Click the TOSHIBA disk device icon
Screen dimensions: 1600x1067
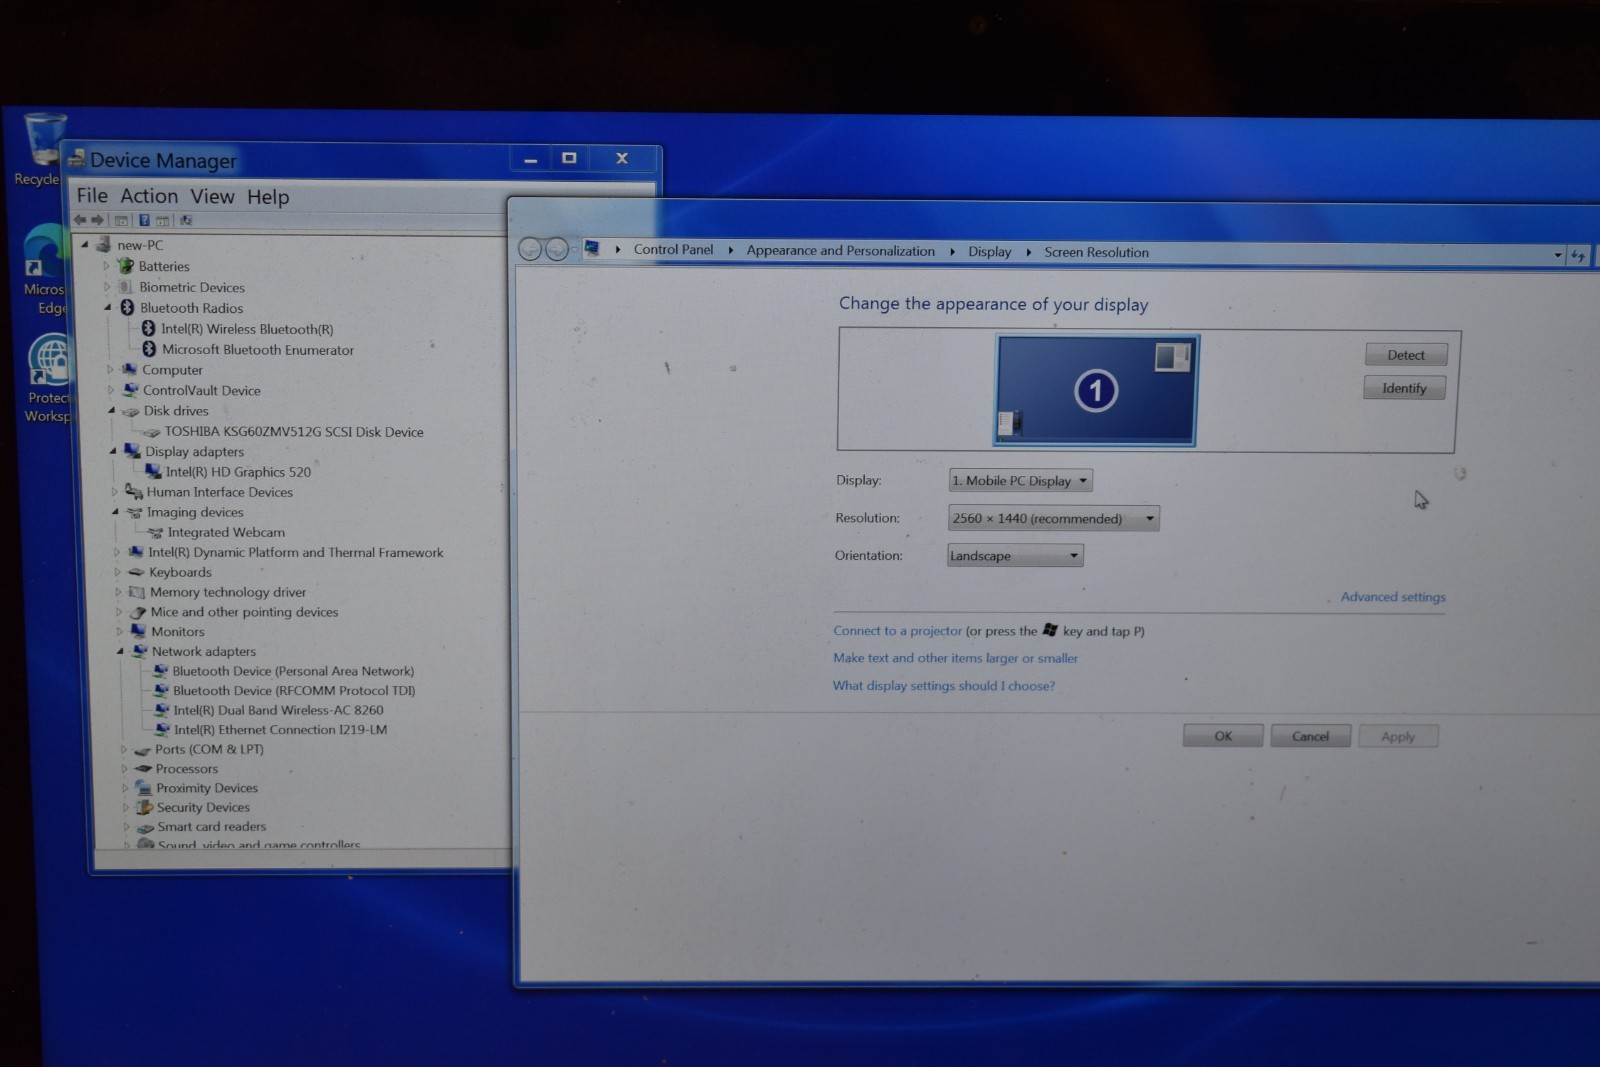(152, 432)
